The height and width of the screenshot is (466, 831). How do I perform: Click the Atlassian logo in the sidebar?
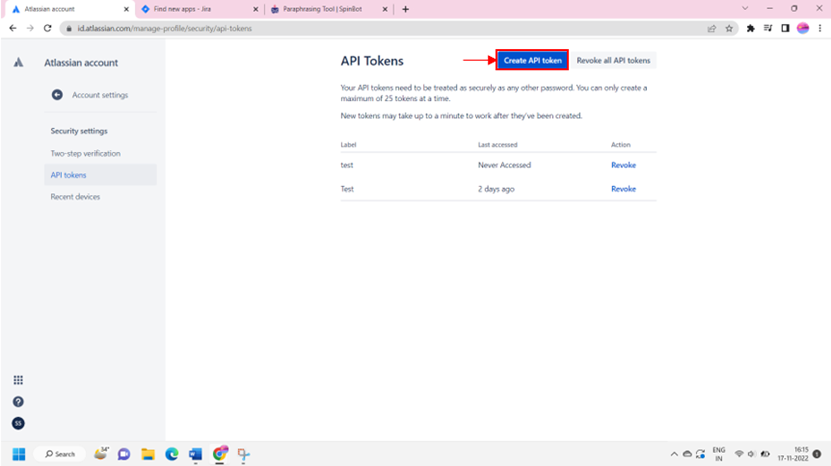tap(19, 63)
